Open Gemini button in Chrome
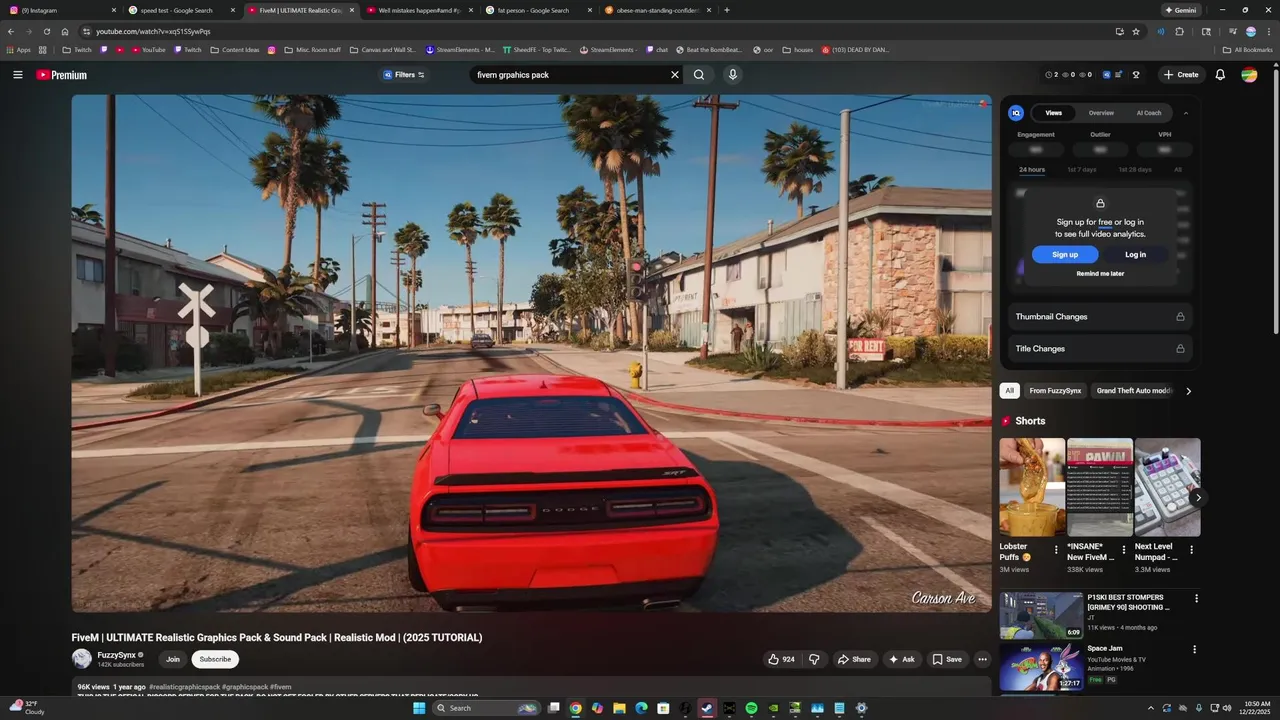This screenshot has width=1280, height=720. (1180, 10)
